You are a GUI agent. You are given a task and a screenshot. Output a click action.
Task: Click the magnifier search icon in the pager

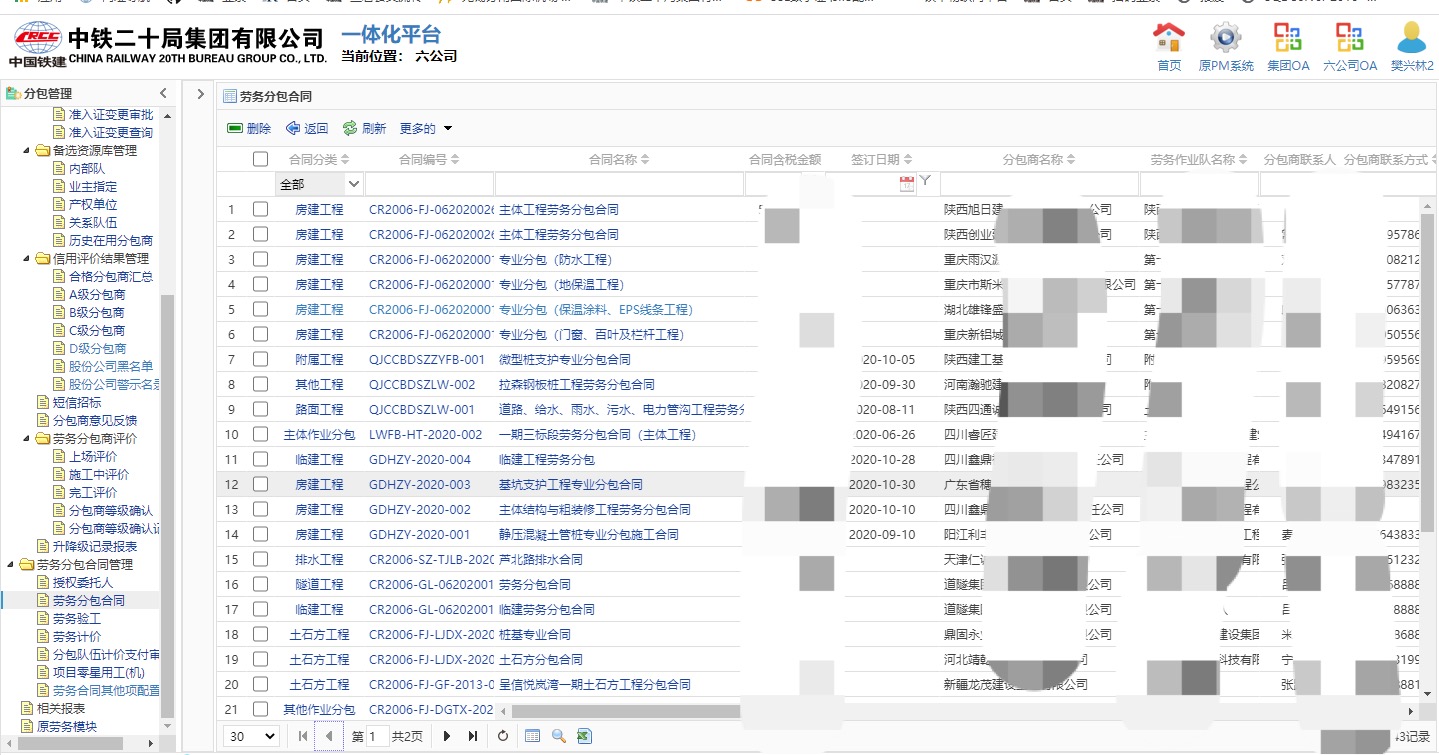click(558, 736)
